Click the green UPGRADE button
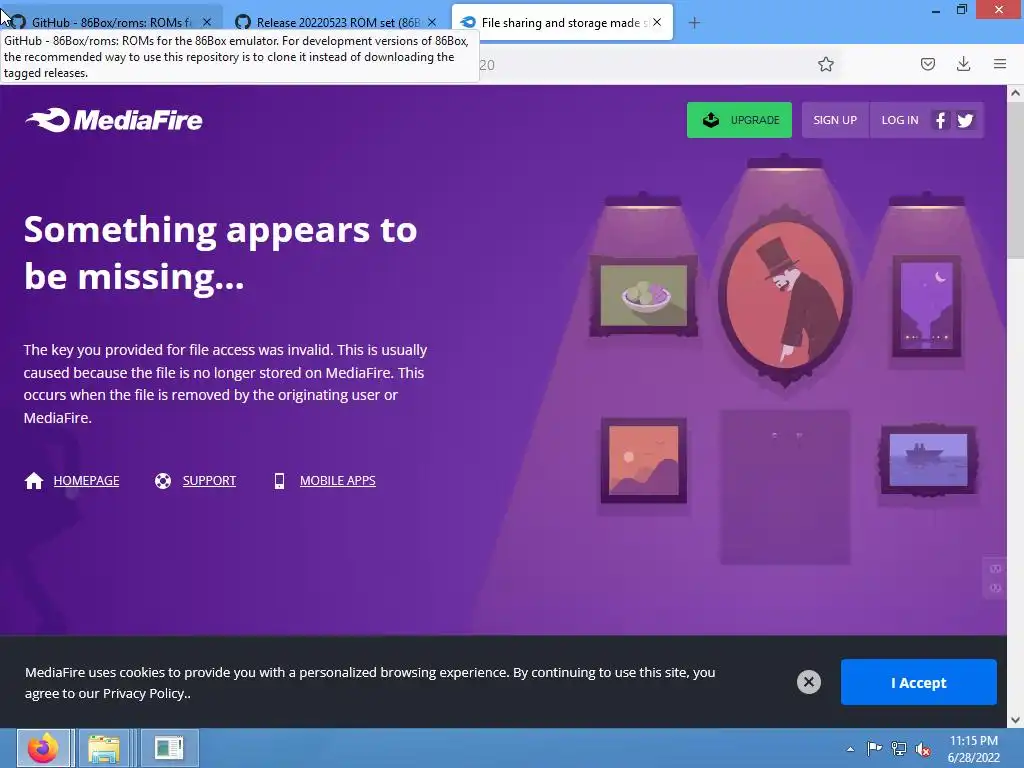Screen dimensions: 1024x768 tap(739, 120)
